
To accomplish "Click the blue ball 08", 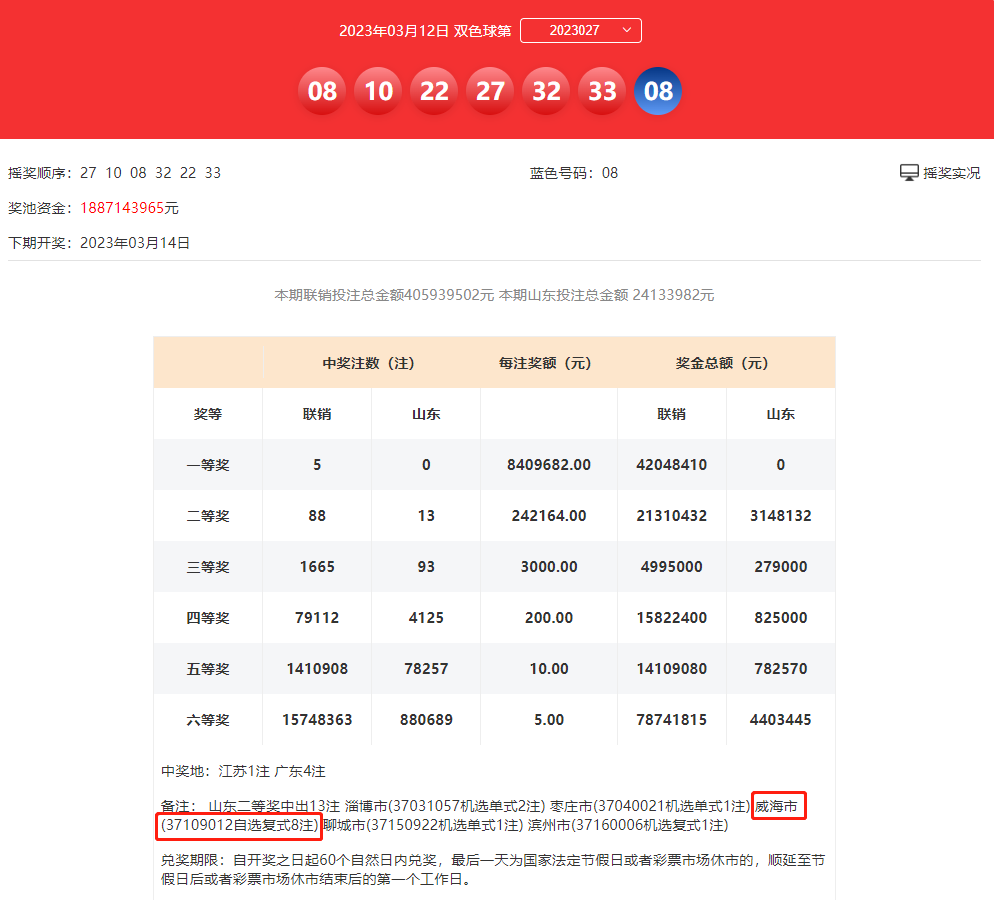I will 658,90.
